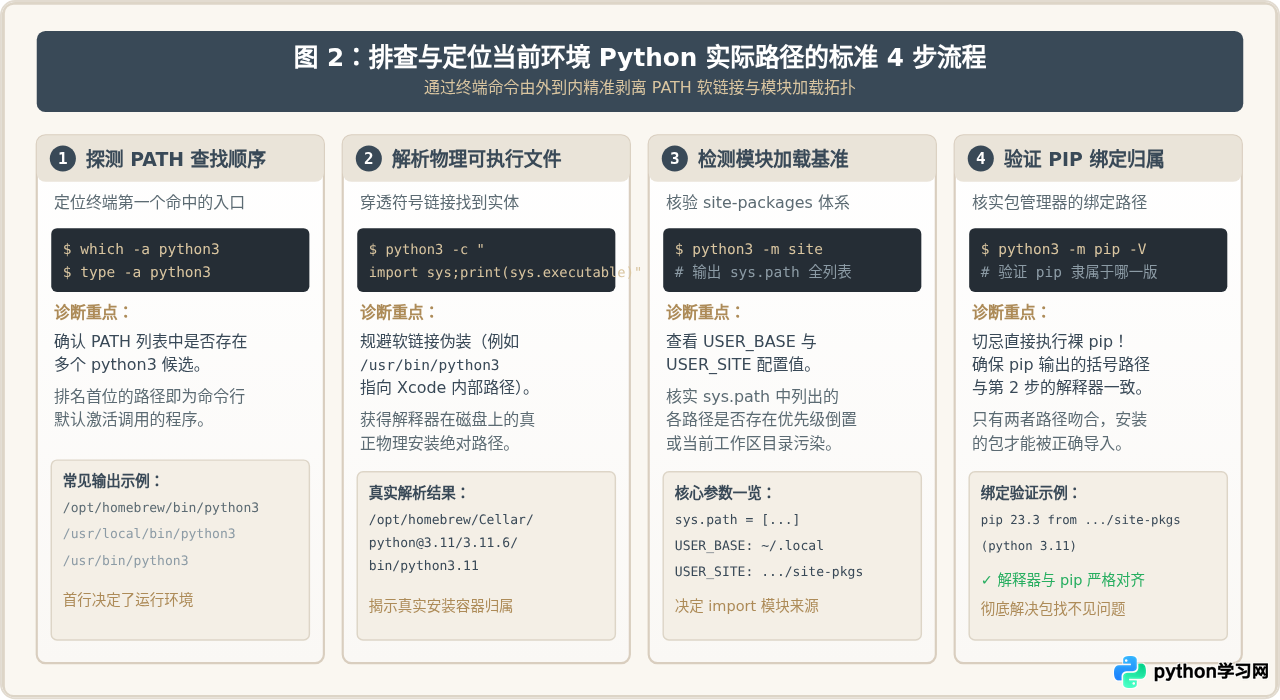1280x700 pixels.
Task: Click '/usr/bin/python3' in the 常见输出示例 box
Action: pyautogui.click(x=126, y=560)
